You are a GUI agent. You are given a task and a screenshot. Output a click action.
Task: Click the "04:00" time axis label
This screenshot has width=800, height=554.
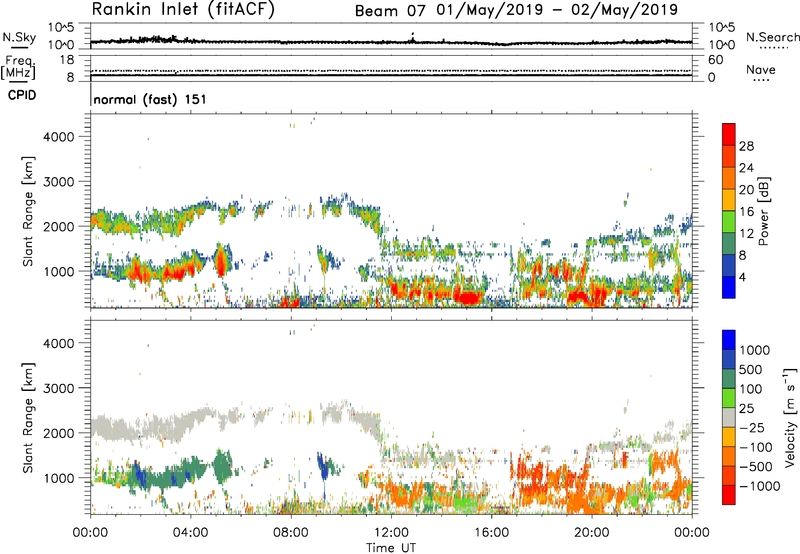pyautogui.click(x=191, y=533)
